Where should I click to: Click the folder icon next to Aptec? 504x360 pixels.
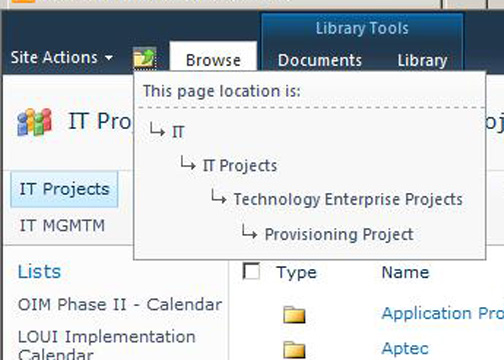pos(294,350)
